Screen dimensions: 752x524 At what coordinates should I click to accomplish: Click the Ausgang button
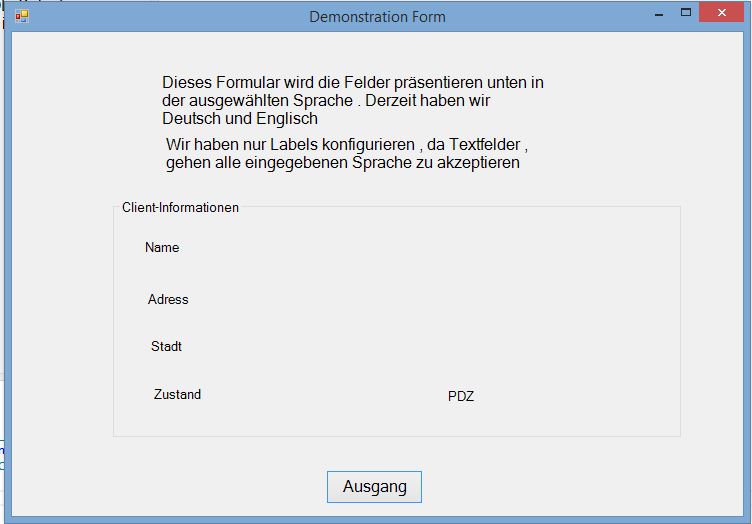coord(374,487)
